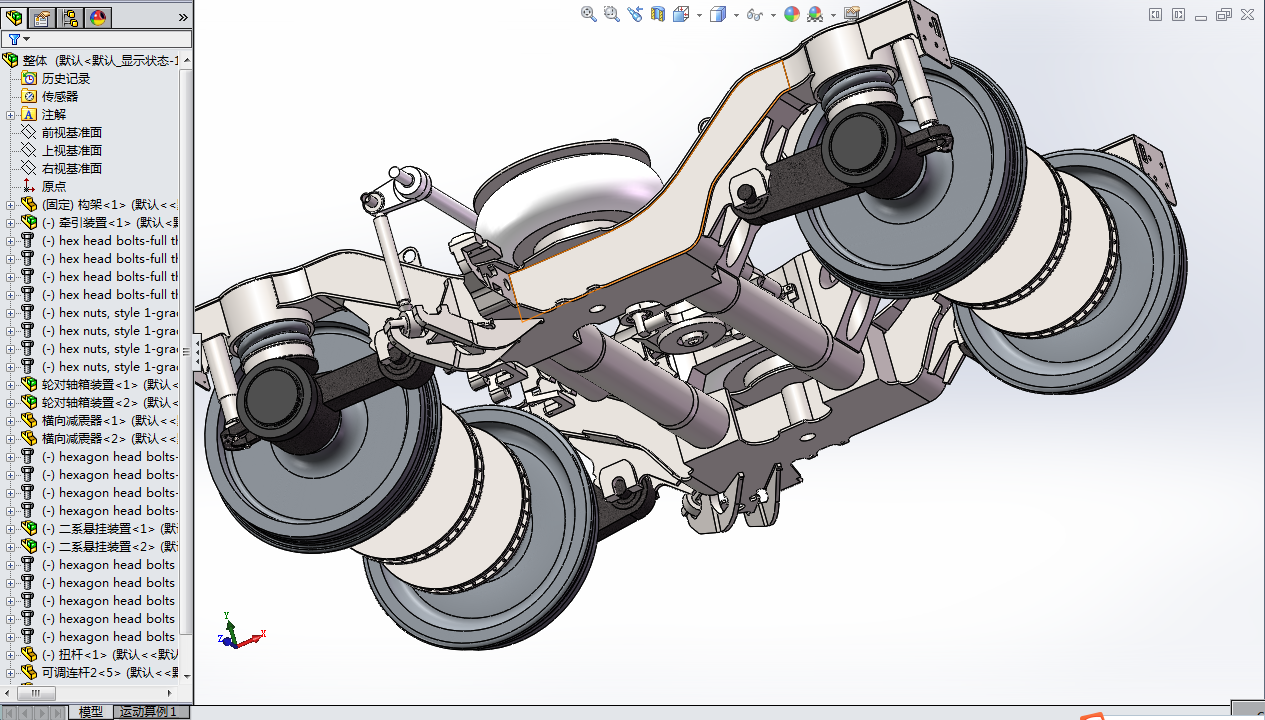Viewport: 1265px width, 720px height.
Task: Collapse the left panel via splitter handle
Action: click(197, 352)
